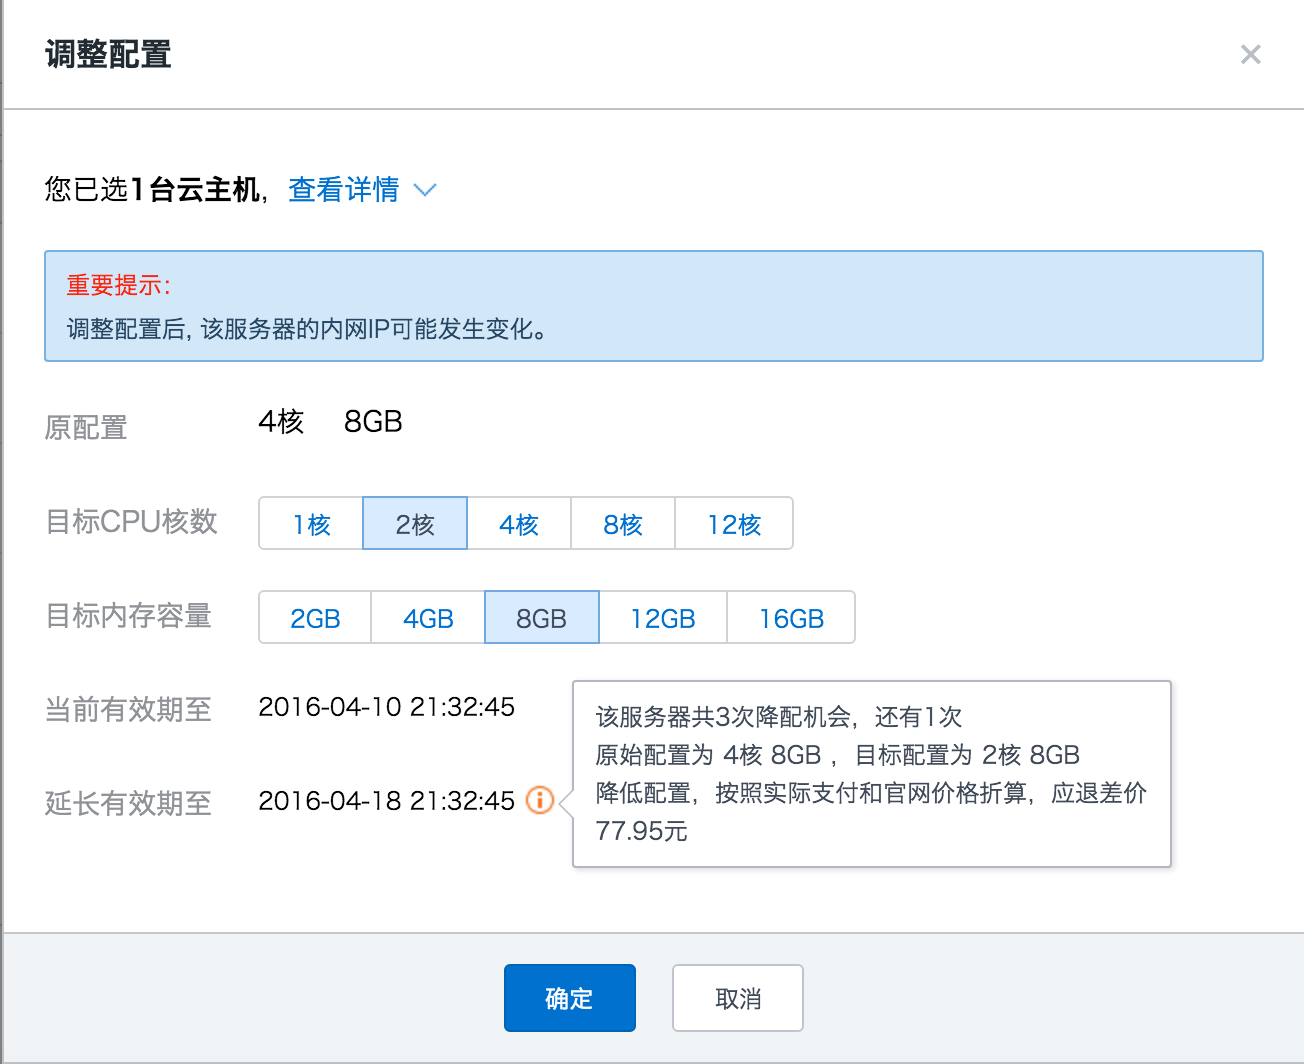The height and width of the screenshot is (1064, 1304).
Task: Expand the chevron next to 查看详情
Action: (x=425, y=190)
